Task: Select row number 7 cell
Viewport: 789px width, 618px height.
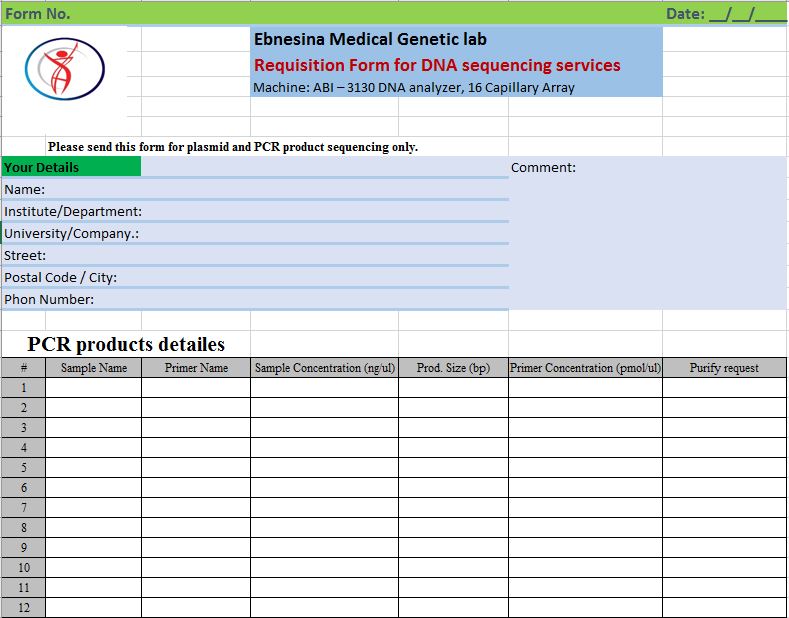Action: 24,508
